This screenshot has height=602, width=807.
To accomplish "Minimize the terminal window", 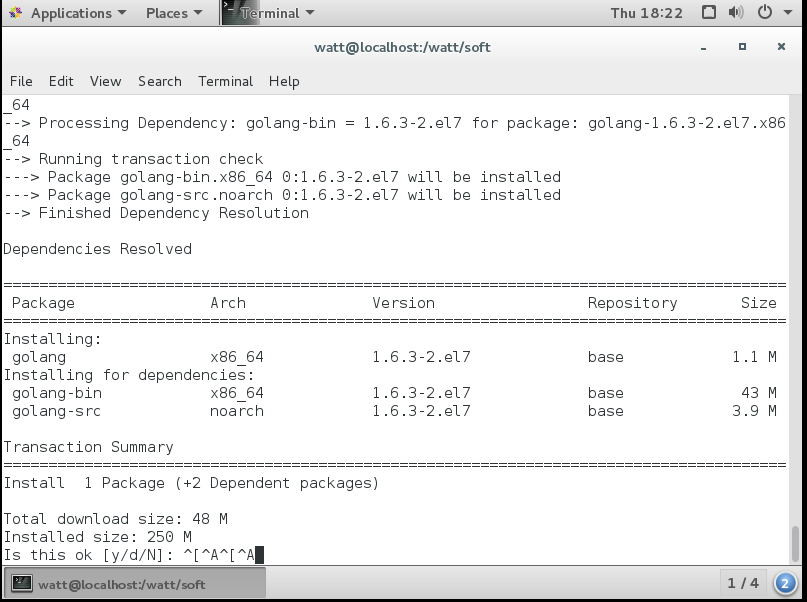I will click(x=704, y=47).
